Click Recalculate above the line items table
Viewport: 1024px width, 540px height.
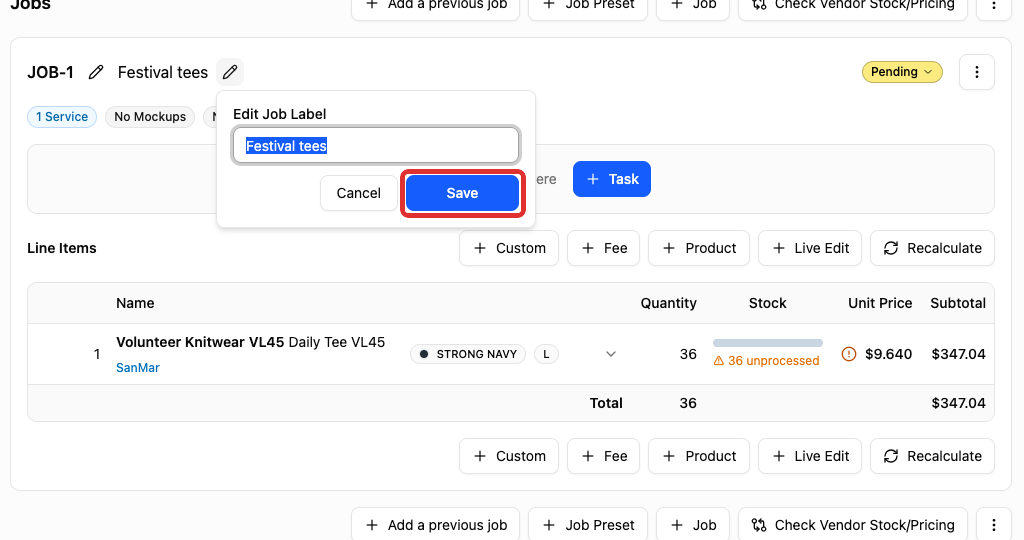click(932, 248)
